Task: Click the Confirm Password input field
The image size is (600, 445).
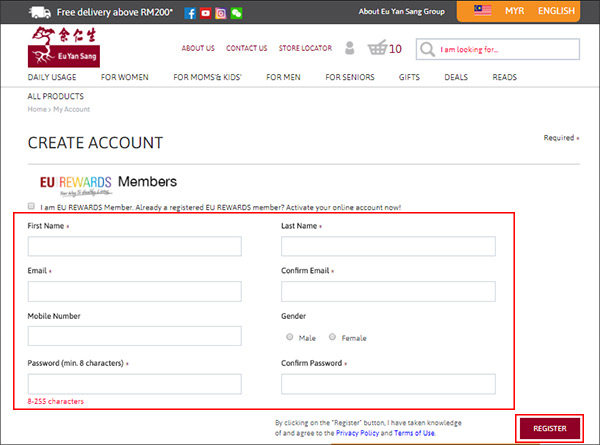Action: [x=388, y=384]
